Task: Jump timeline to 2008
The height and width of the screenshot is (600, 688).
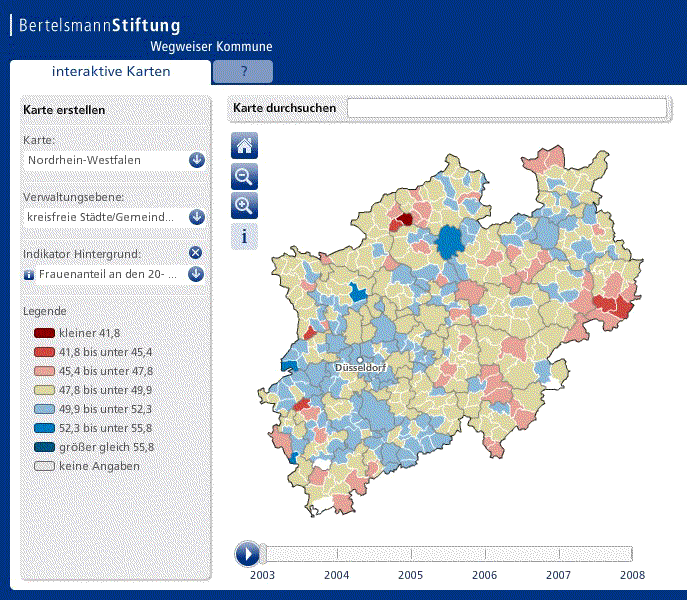Action: [632, 575]
